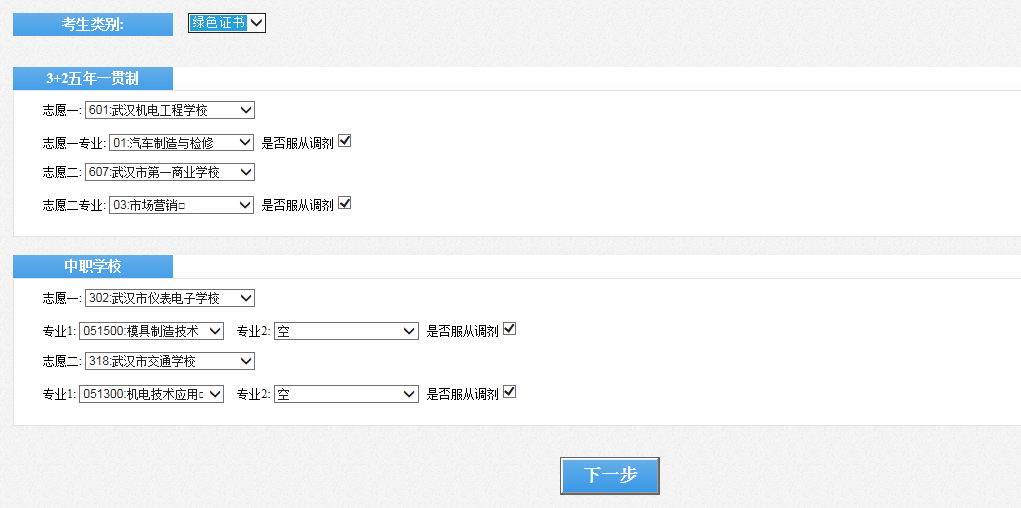Click the 考生类别 label
Screen dimensions: 1021x508
tap(93, 24)
